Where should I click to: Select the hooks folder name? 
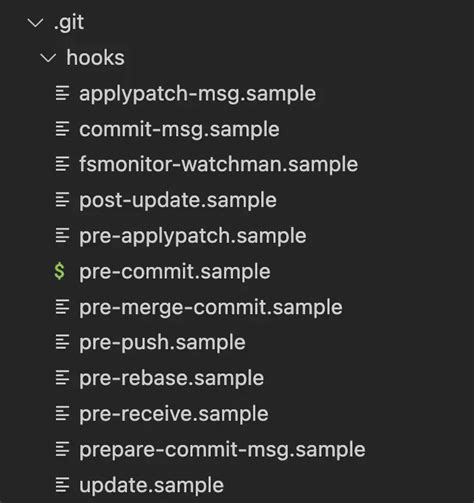[x=95, y=58]
